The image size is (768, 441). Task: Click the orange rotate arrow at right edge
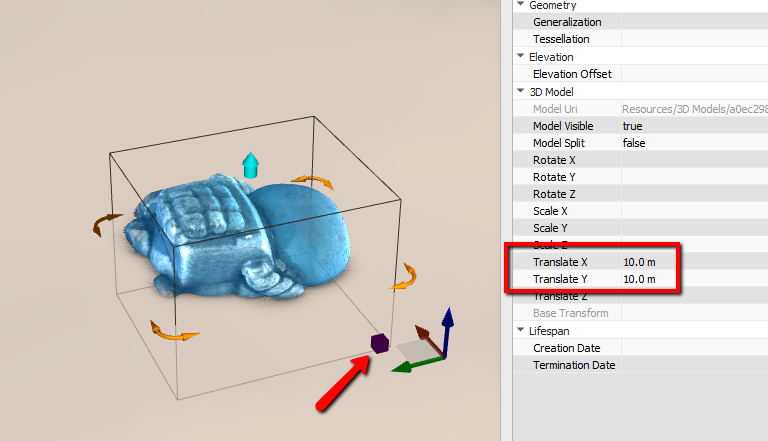(405, 277)
